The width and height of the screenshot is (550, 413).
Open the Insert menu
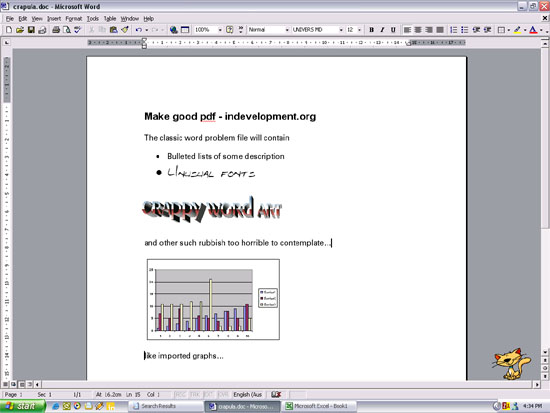54,19
